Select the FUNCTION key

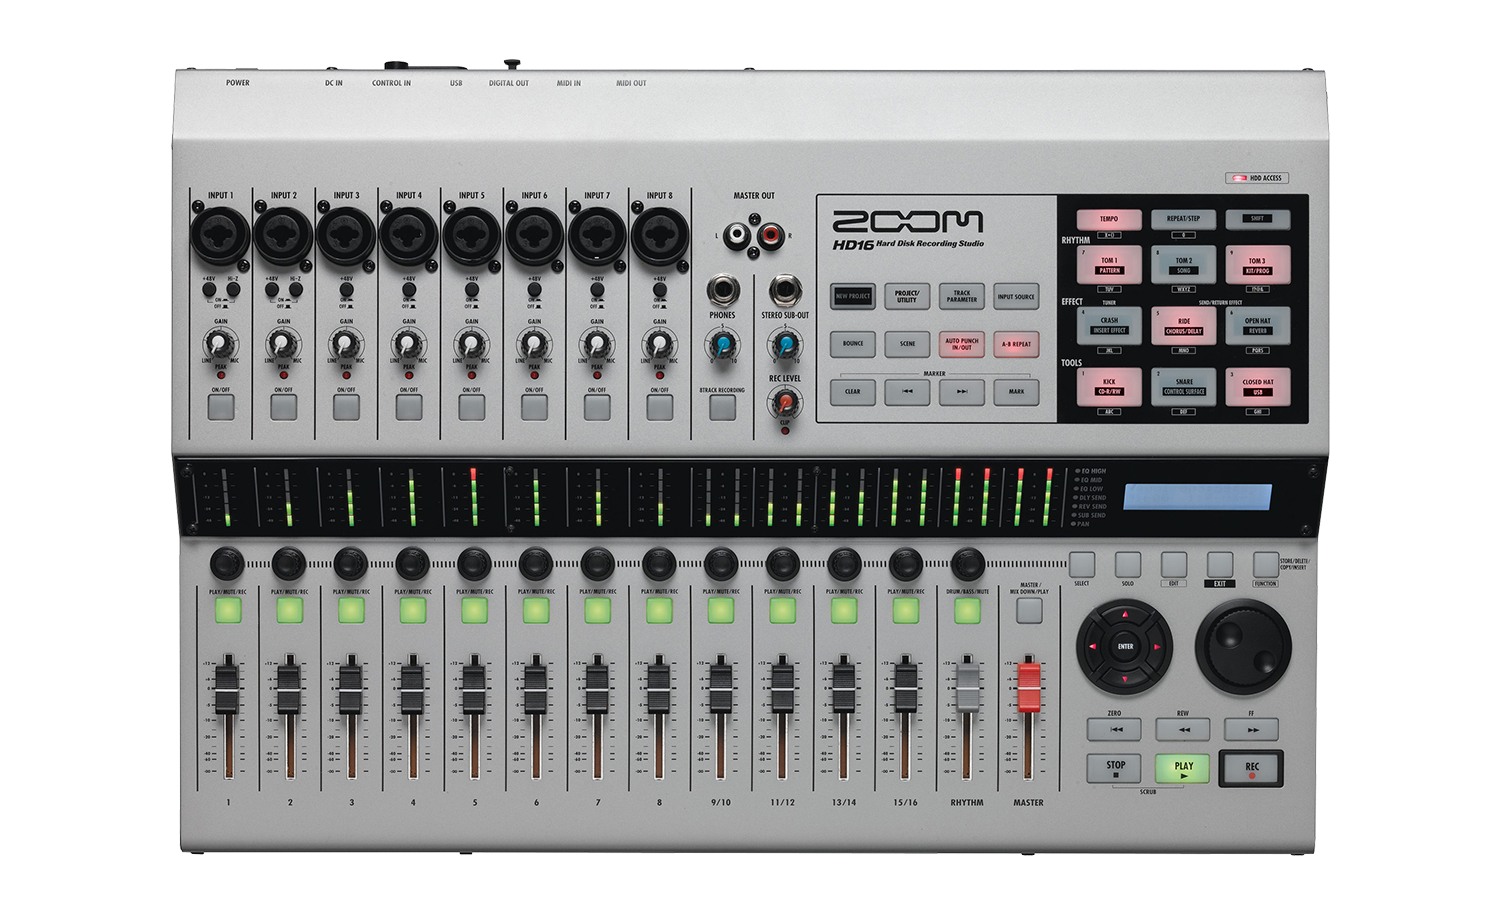point(1266,564)
